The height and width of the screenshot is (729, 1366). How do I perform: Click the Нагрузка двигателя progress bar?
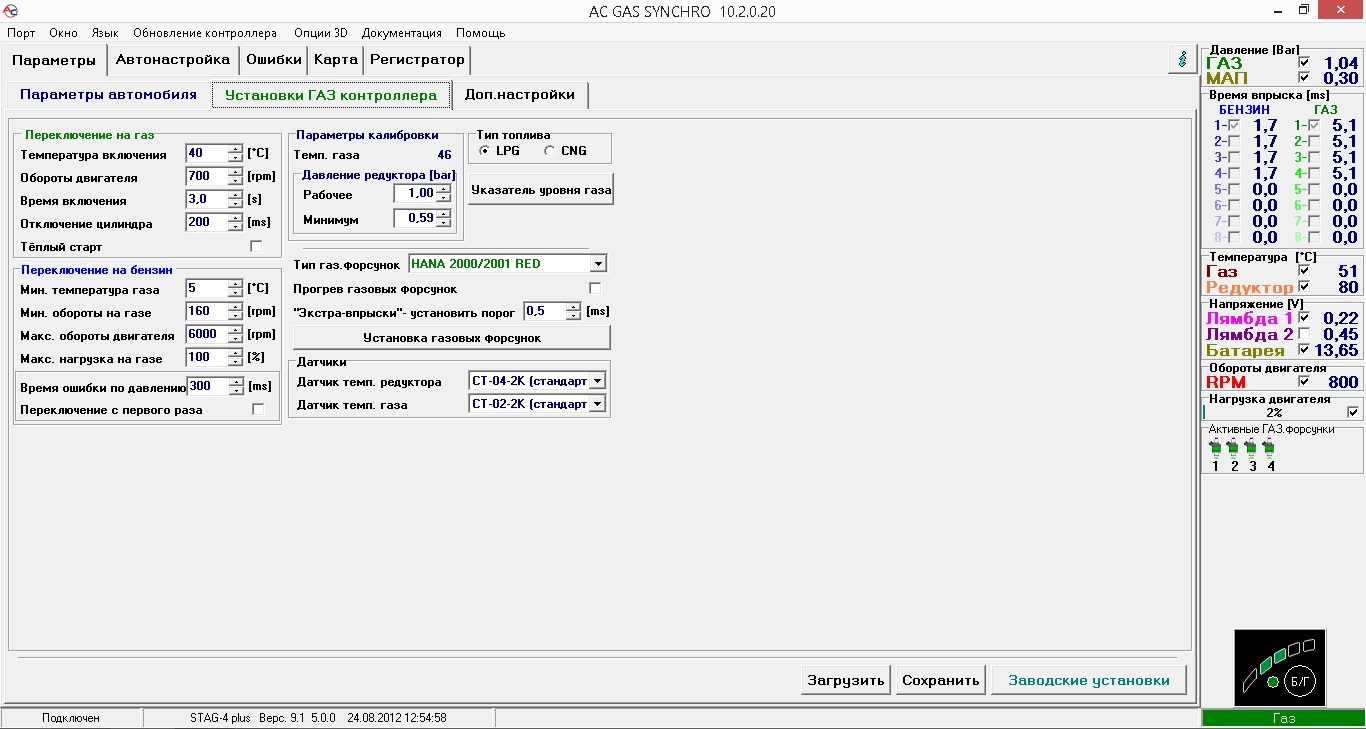pyautogui.click(x=1273, y=412)
